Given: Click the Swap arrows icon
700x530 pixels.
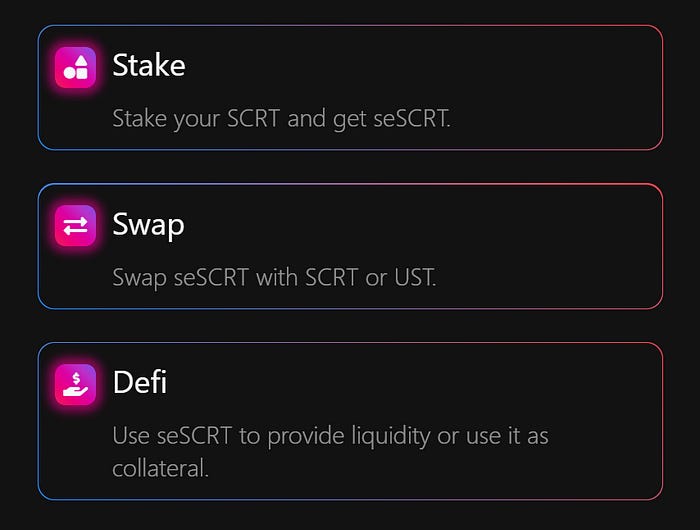Looking at the screenshot, I should point(75,226).
